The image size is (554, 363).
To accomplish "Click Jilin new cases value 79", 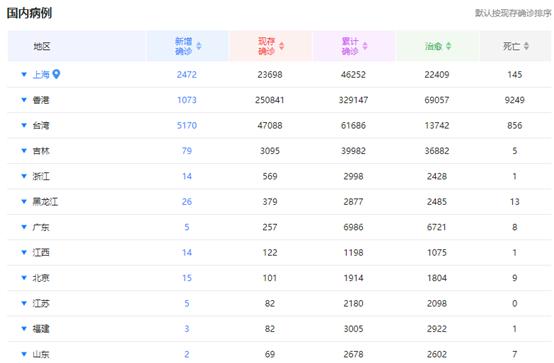I will [x=187, y=151].
